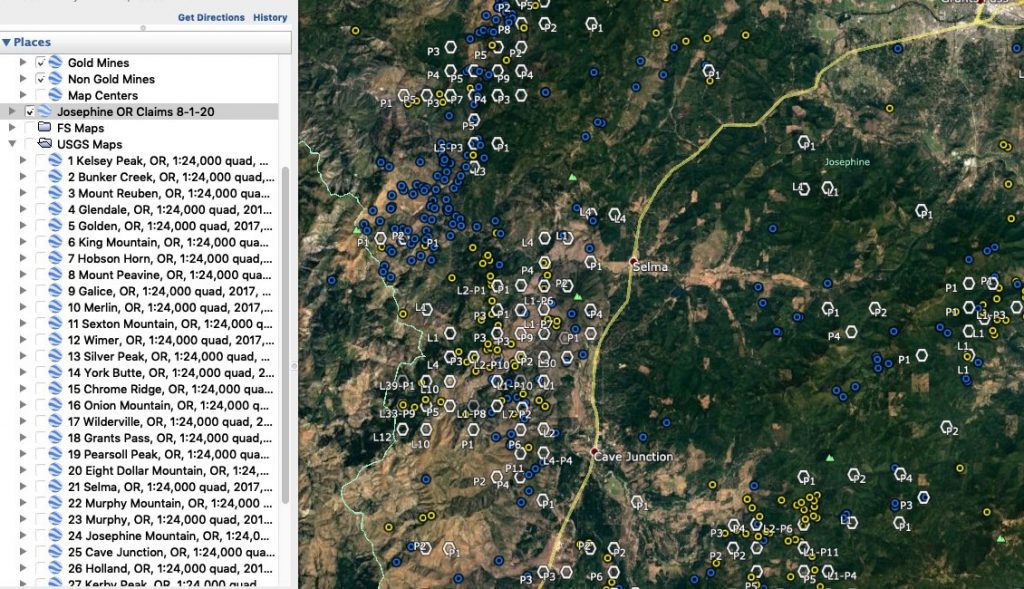Image resolution: width=1024 pixels, height=589 pixels.
Task: Click the Selma label on the map
Action: [650, 267]
